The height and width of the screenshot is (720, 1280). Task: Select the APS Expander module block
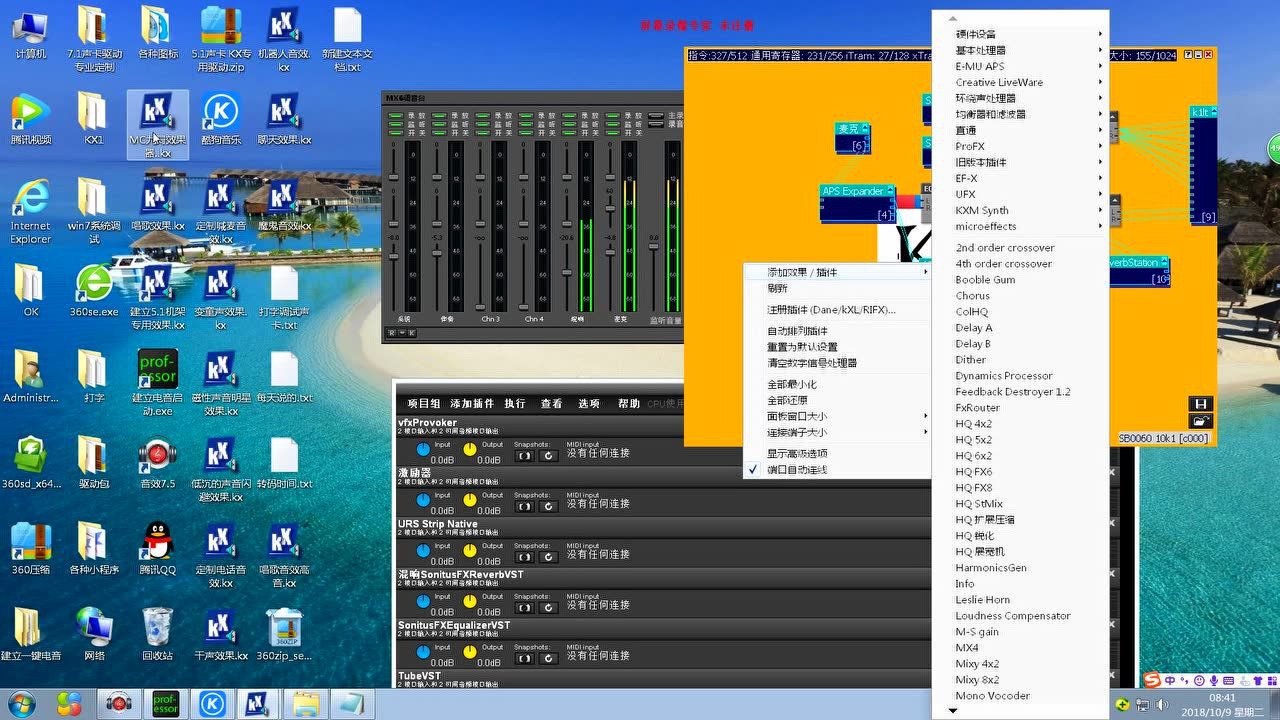(857, 203)
